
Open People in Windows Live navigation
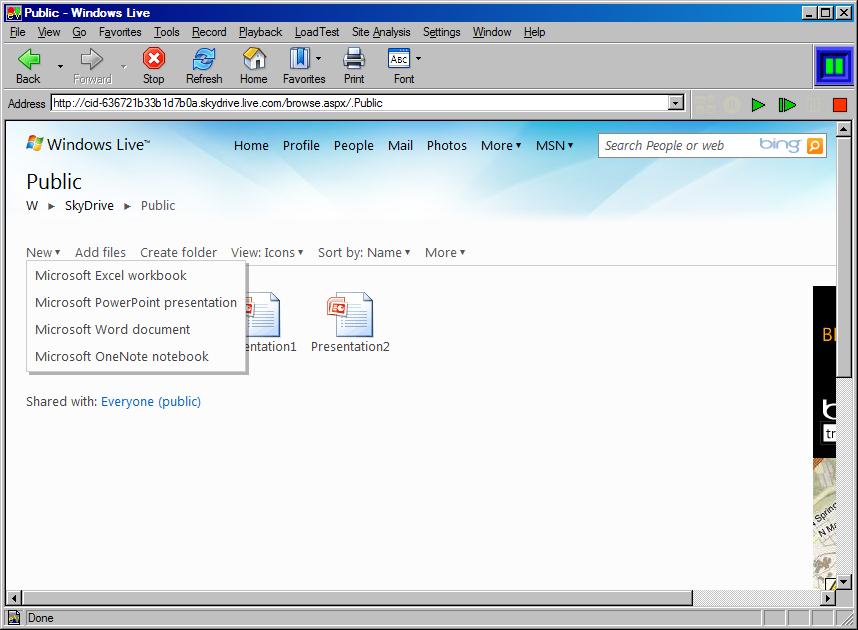[x=353, y=146]
